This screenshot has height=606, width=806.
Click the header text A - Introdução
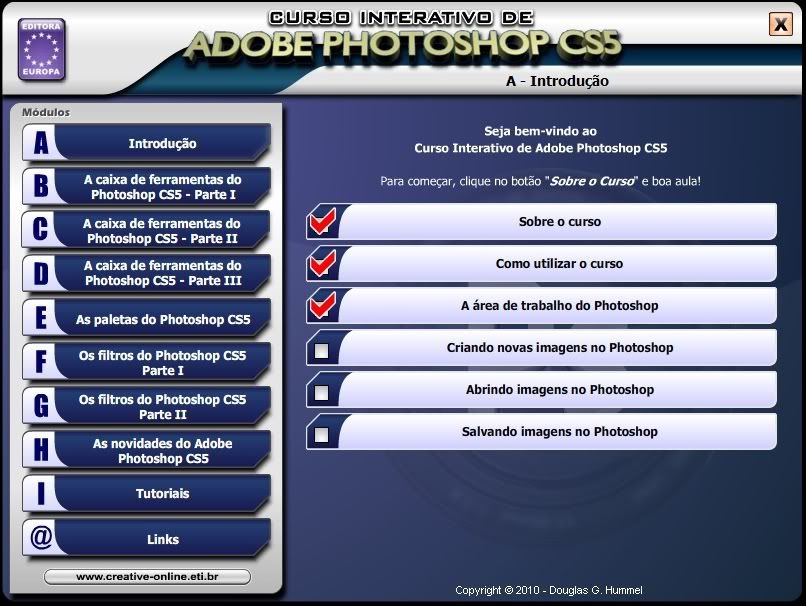(x=557, y=81)
